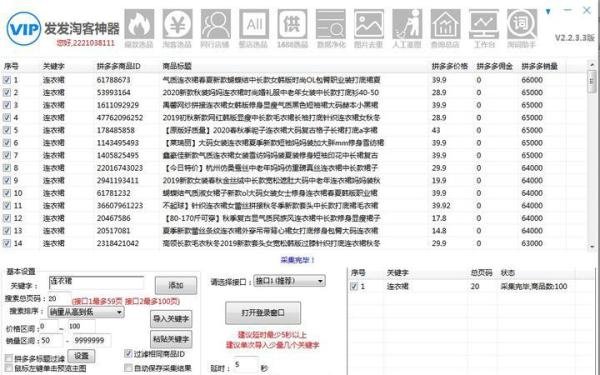Open the 1688选品 '供' icon

tap(292, 24)
